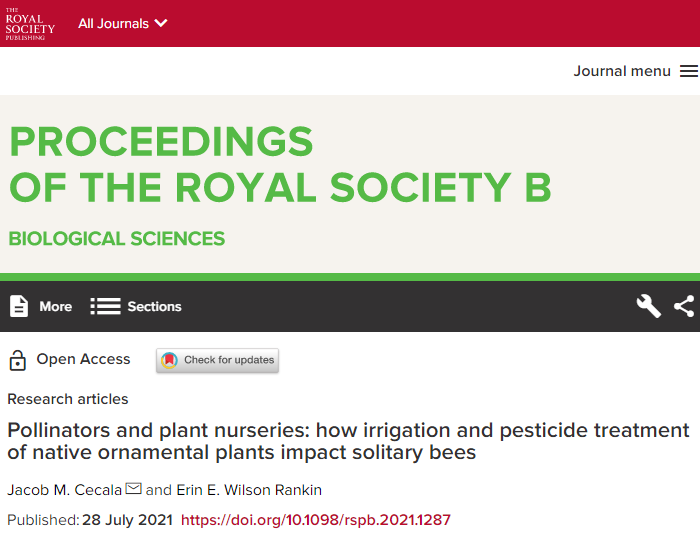Open the Journal menu hamburger icon
The image size is (700, 541).
point(689,71)
